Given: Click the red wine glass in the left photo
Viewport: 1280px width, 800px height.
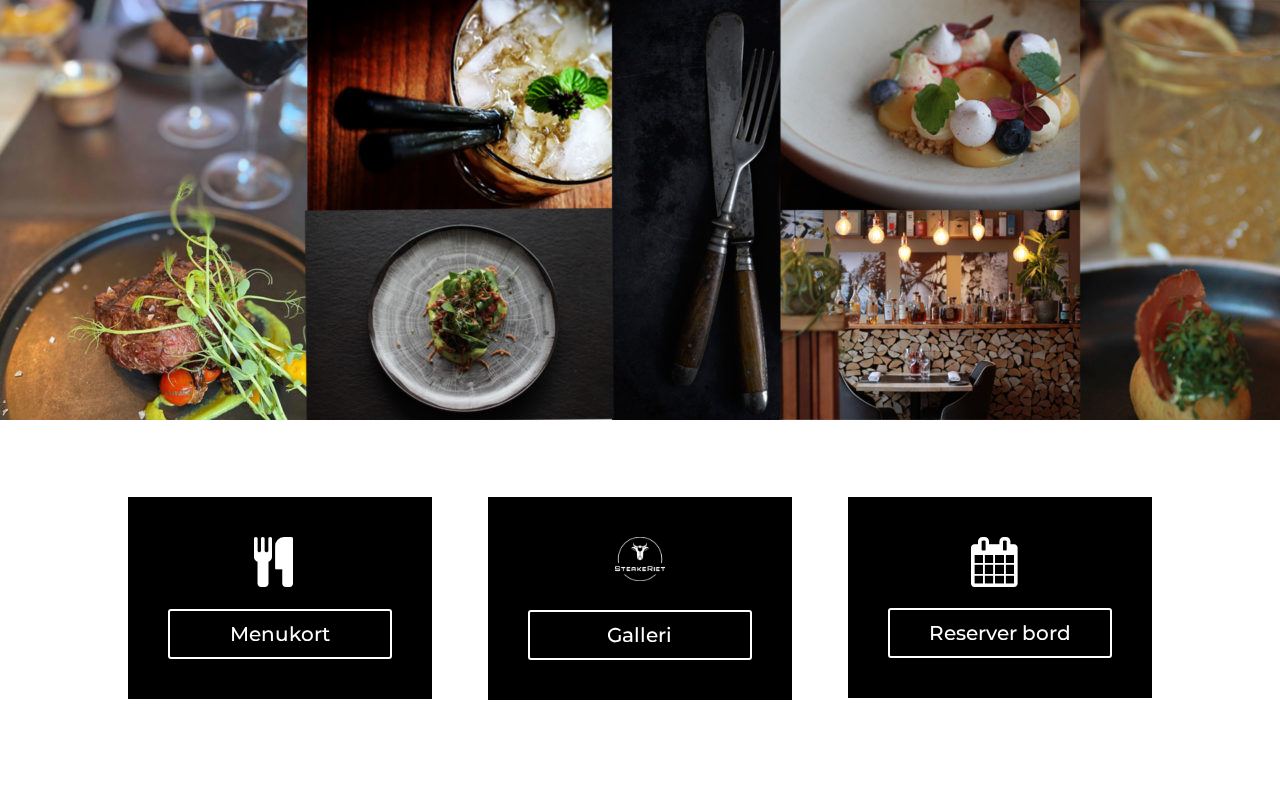Looking at the screenshot, I should [x=252, y=90].
